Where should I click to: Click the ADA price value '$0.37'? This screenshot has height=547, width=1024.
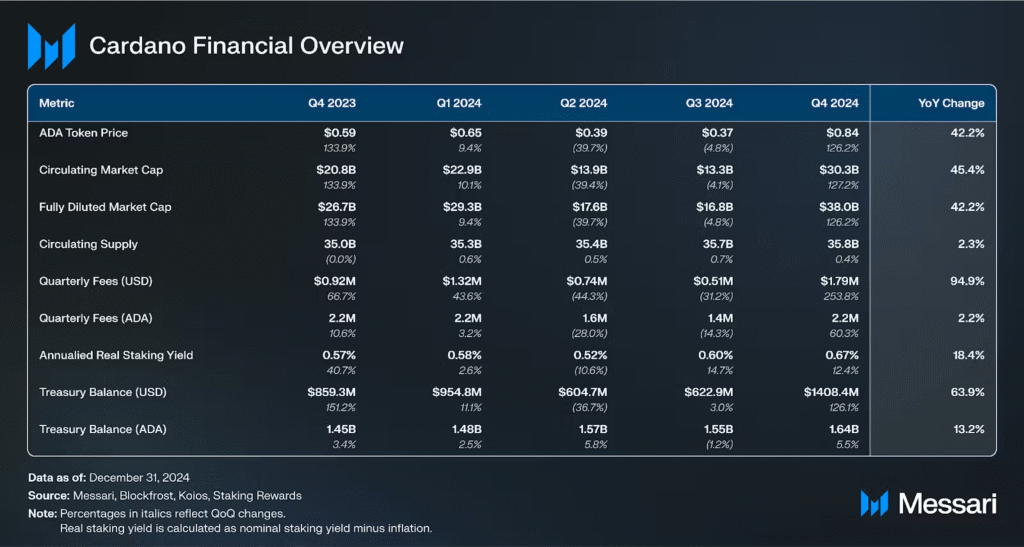tap(718, 133)
